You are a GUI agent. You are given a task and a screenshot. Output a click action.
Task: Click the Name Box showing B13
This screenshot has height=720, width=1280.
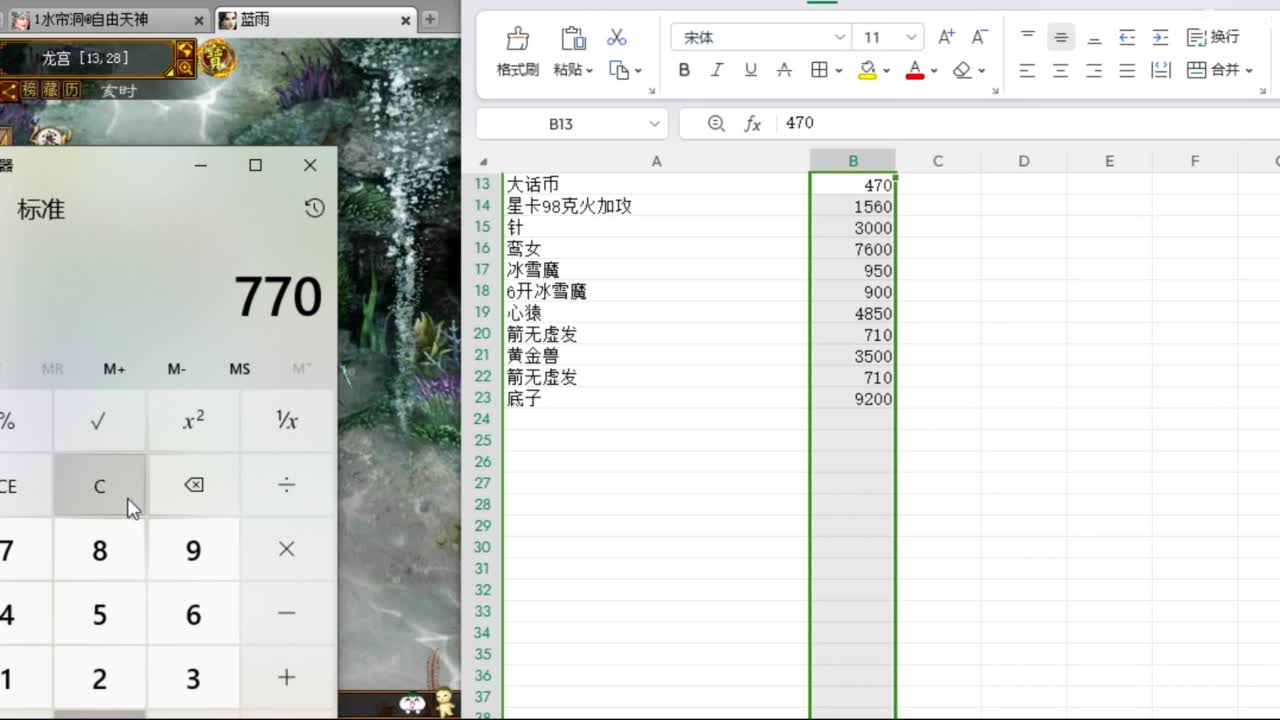pyautogui.click(x=560, y=124)
